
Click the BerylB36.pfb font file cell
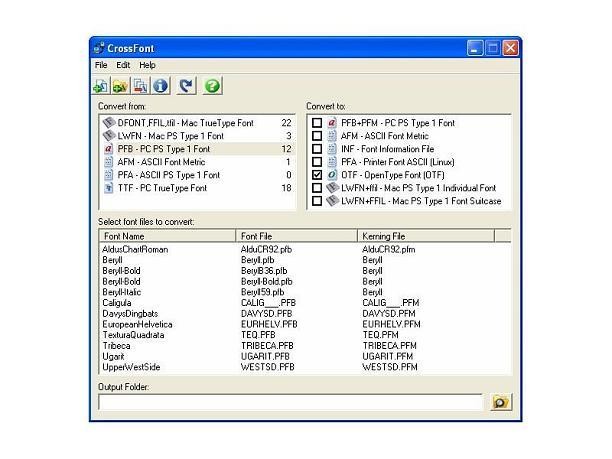264,270
